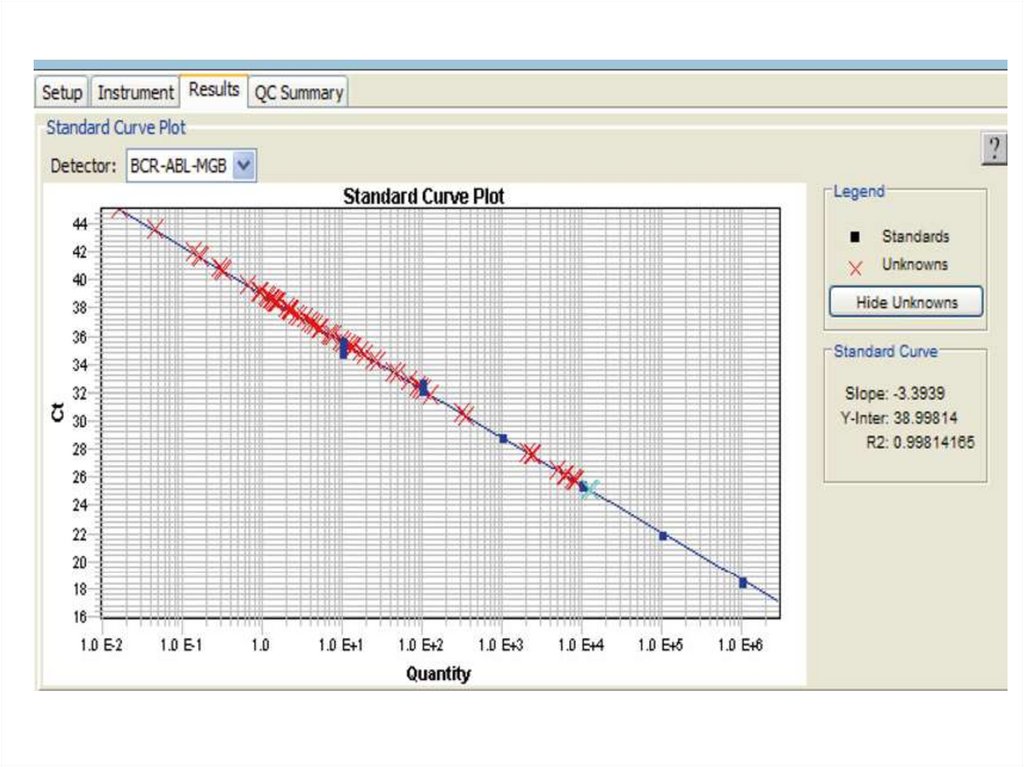Click the BCR-ABL-MGB detector combo box
The image size is (1024, 767).
[x=180, y=166]
